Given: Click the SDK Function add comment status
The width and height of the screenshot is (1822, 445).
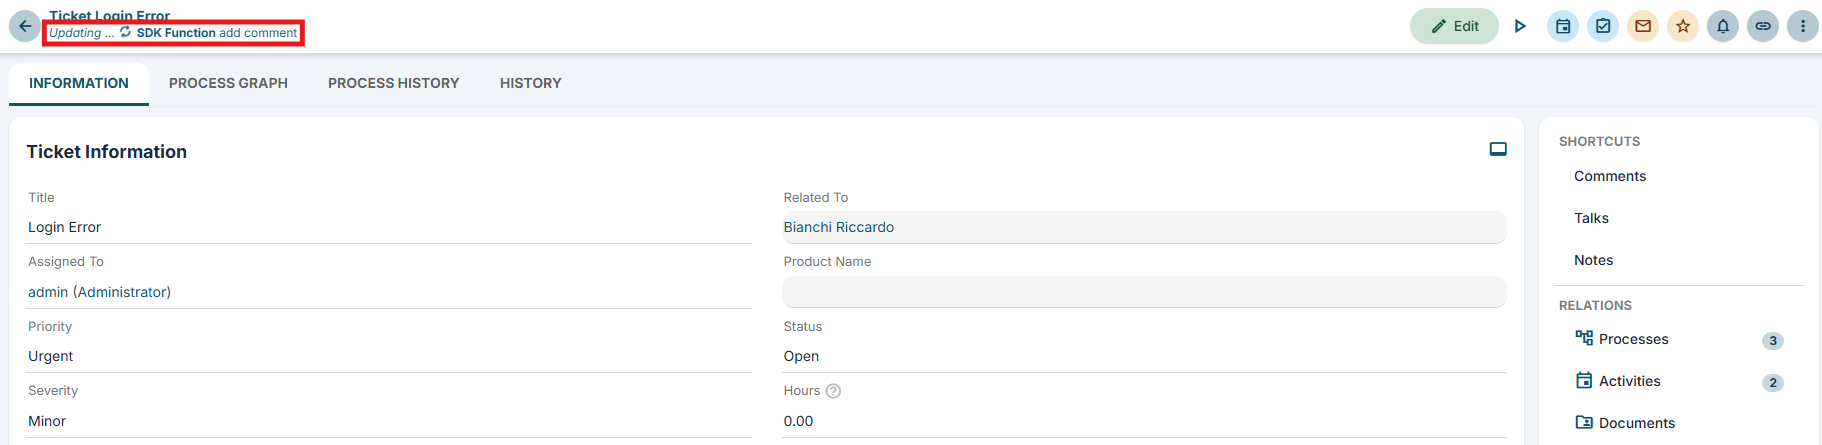Looking at the screenshot, I should (x=217, y=33).
